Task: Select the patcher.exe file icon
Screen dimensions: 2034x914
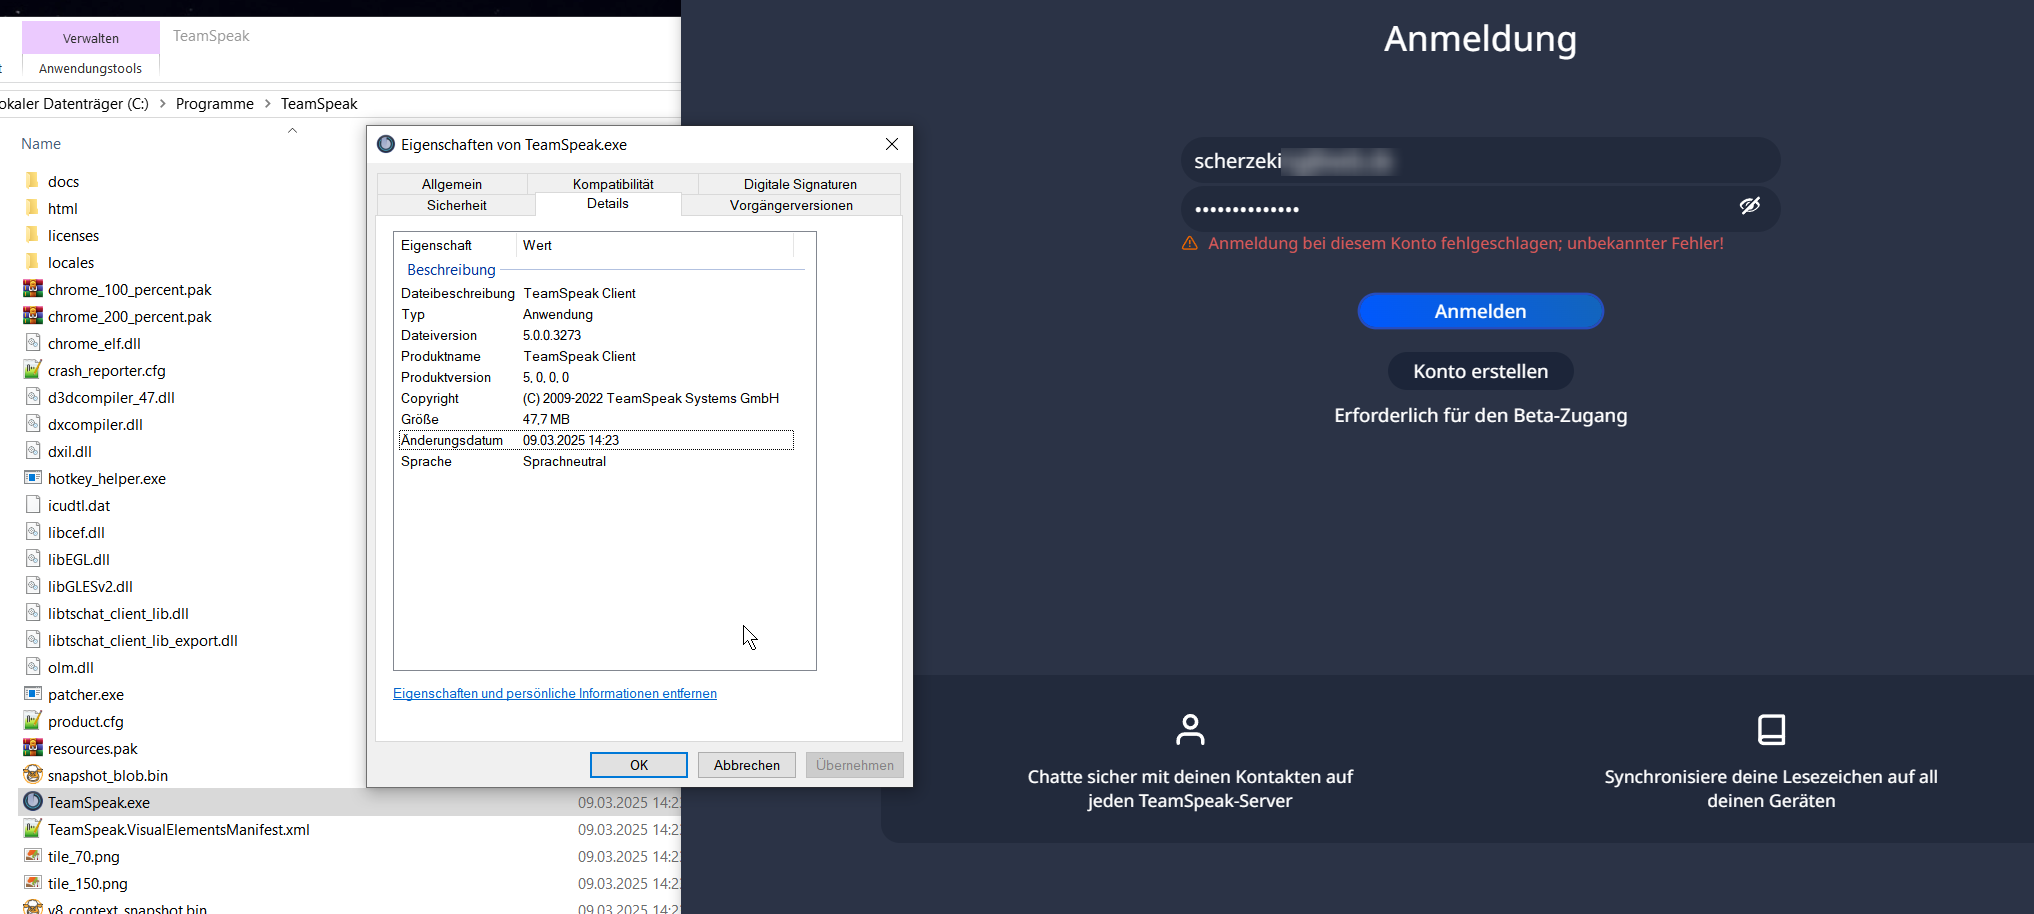Action: (x=33, y=694)
